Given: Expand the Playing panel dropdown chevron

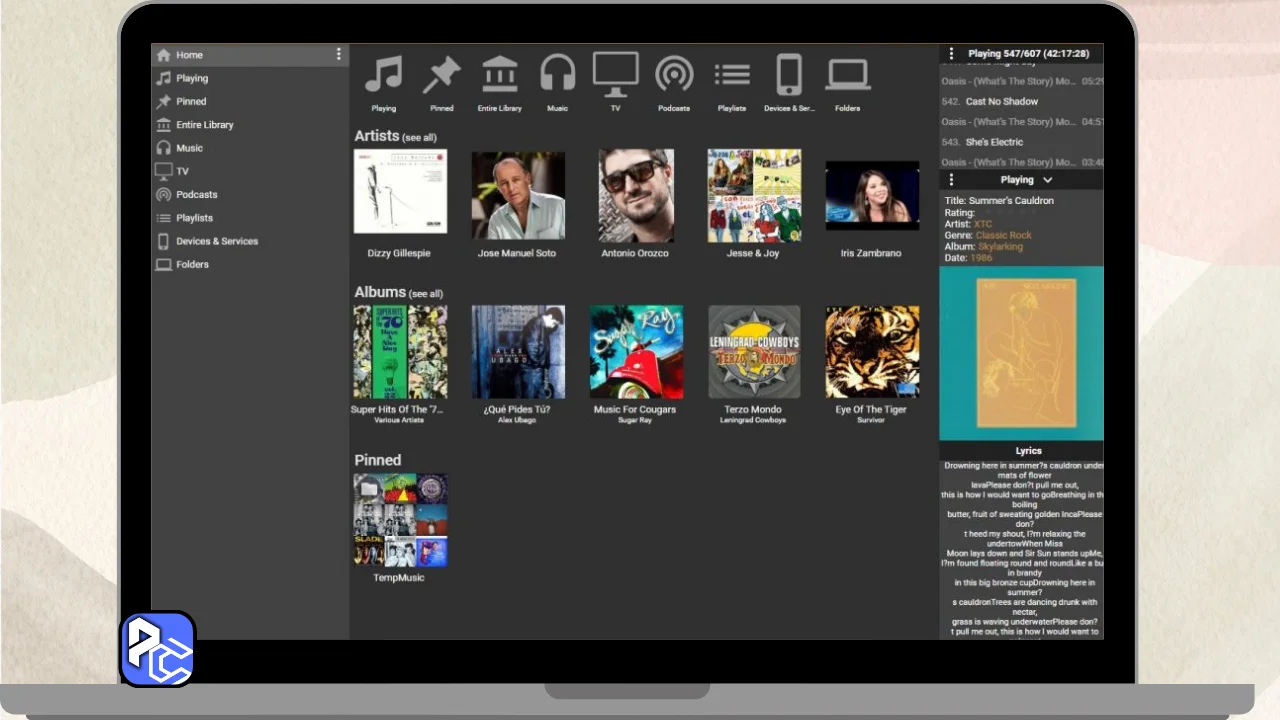Looking at the screenshot, I should [x=1047, y=180].
